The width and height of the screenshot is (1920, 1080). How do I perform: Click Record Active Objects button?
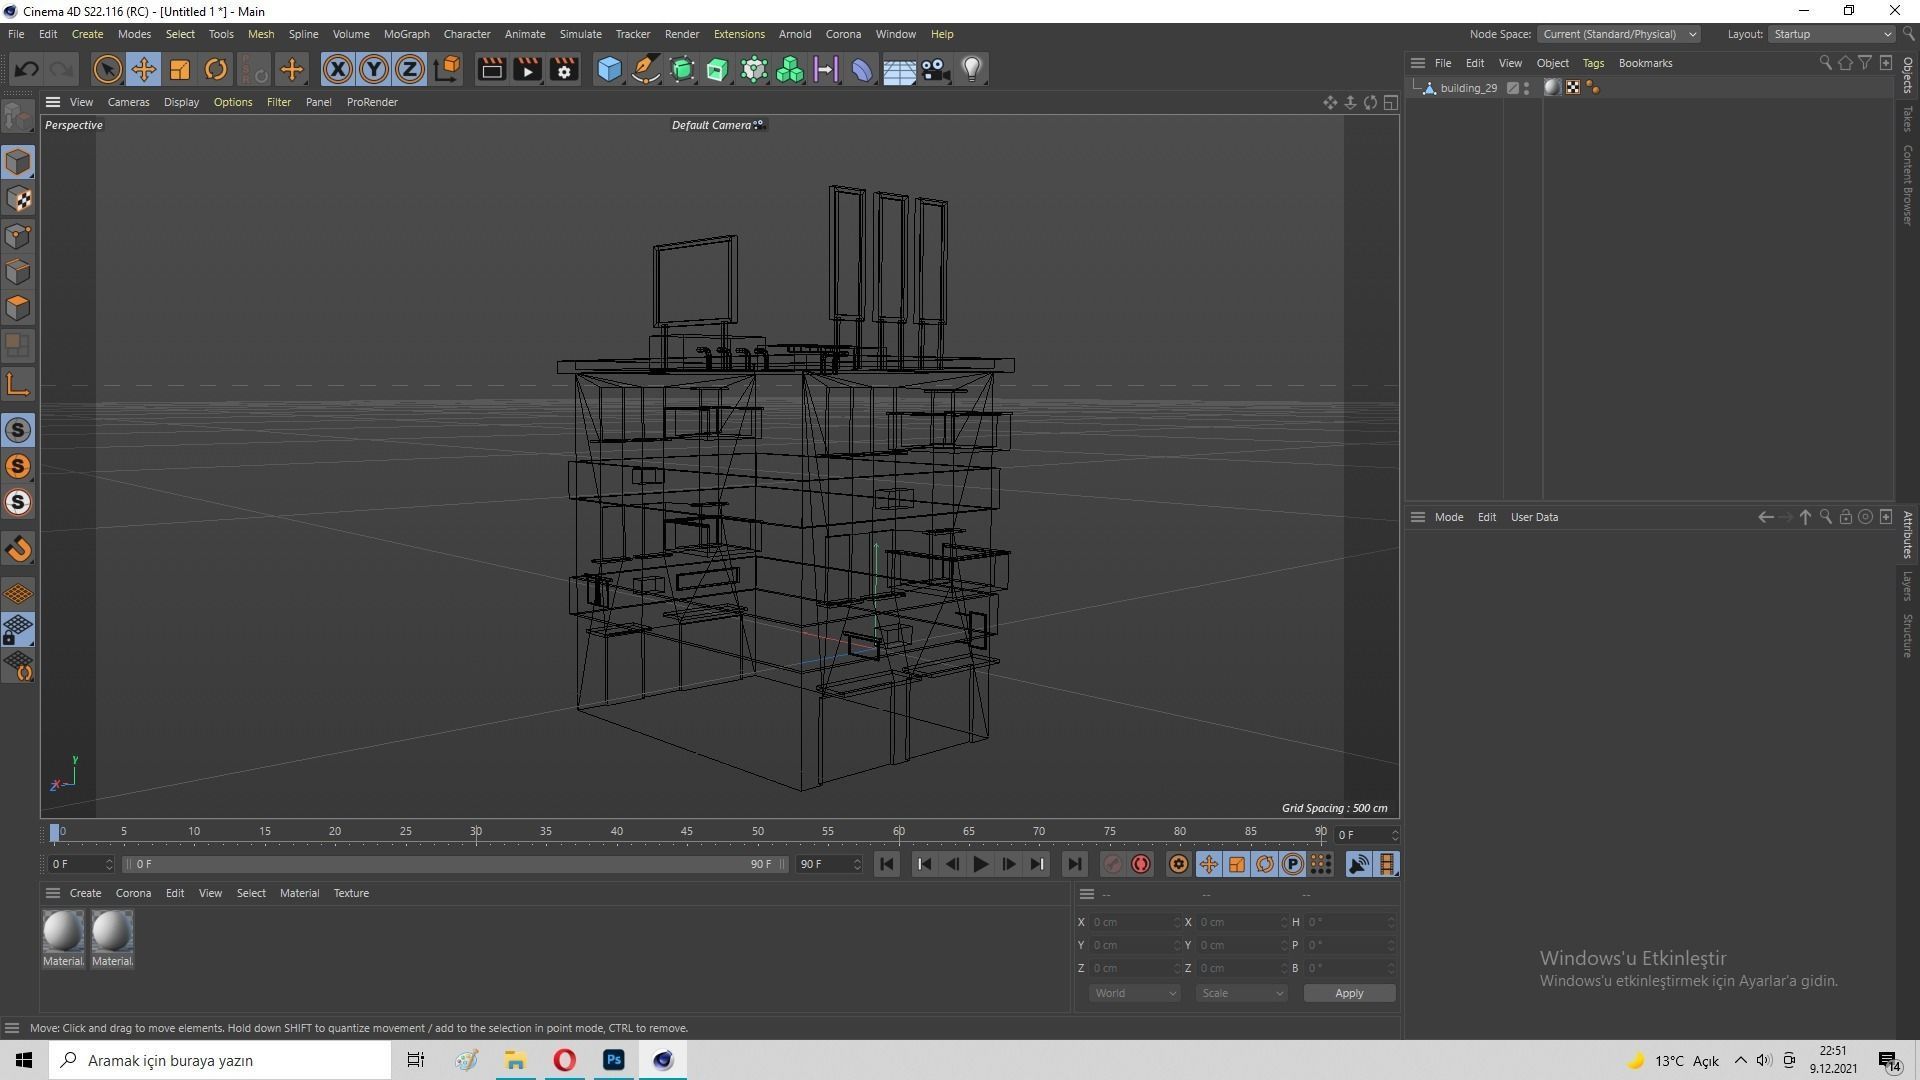[x=1112, y=864]
